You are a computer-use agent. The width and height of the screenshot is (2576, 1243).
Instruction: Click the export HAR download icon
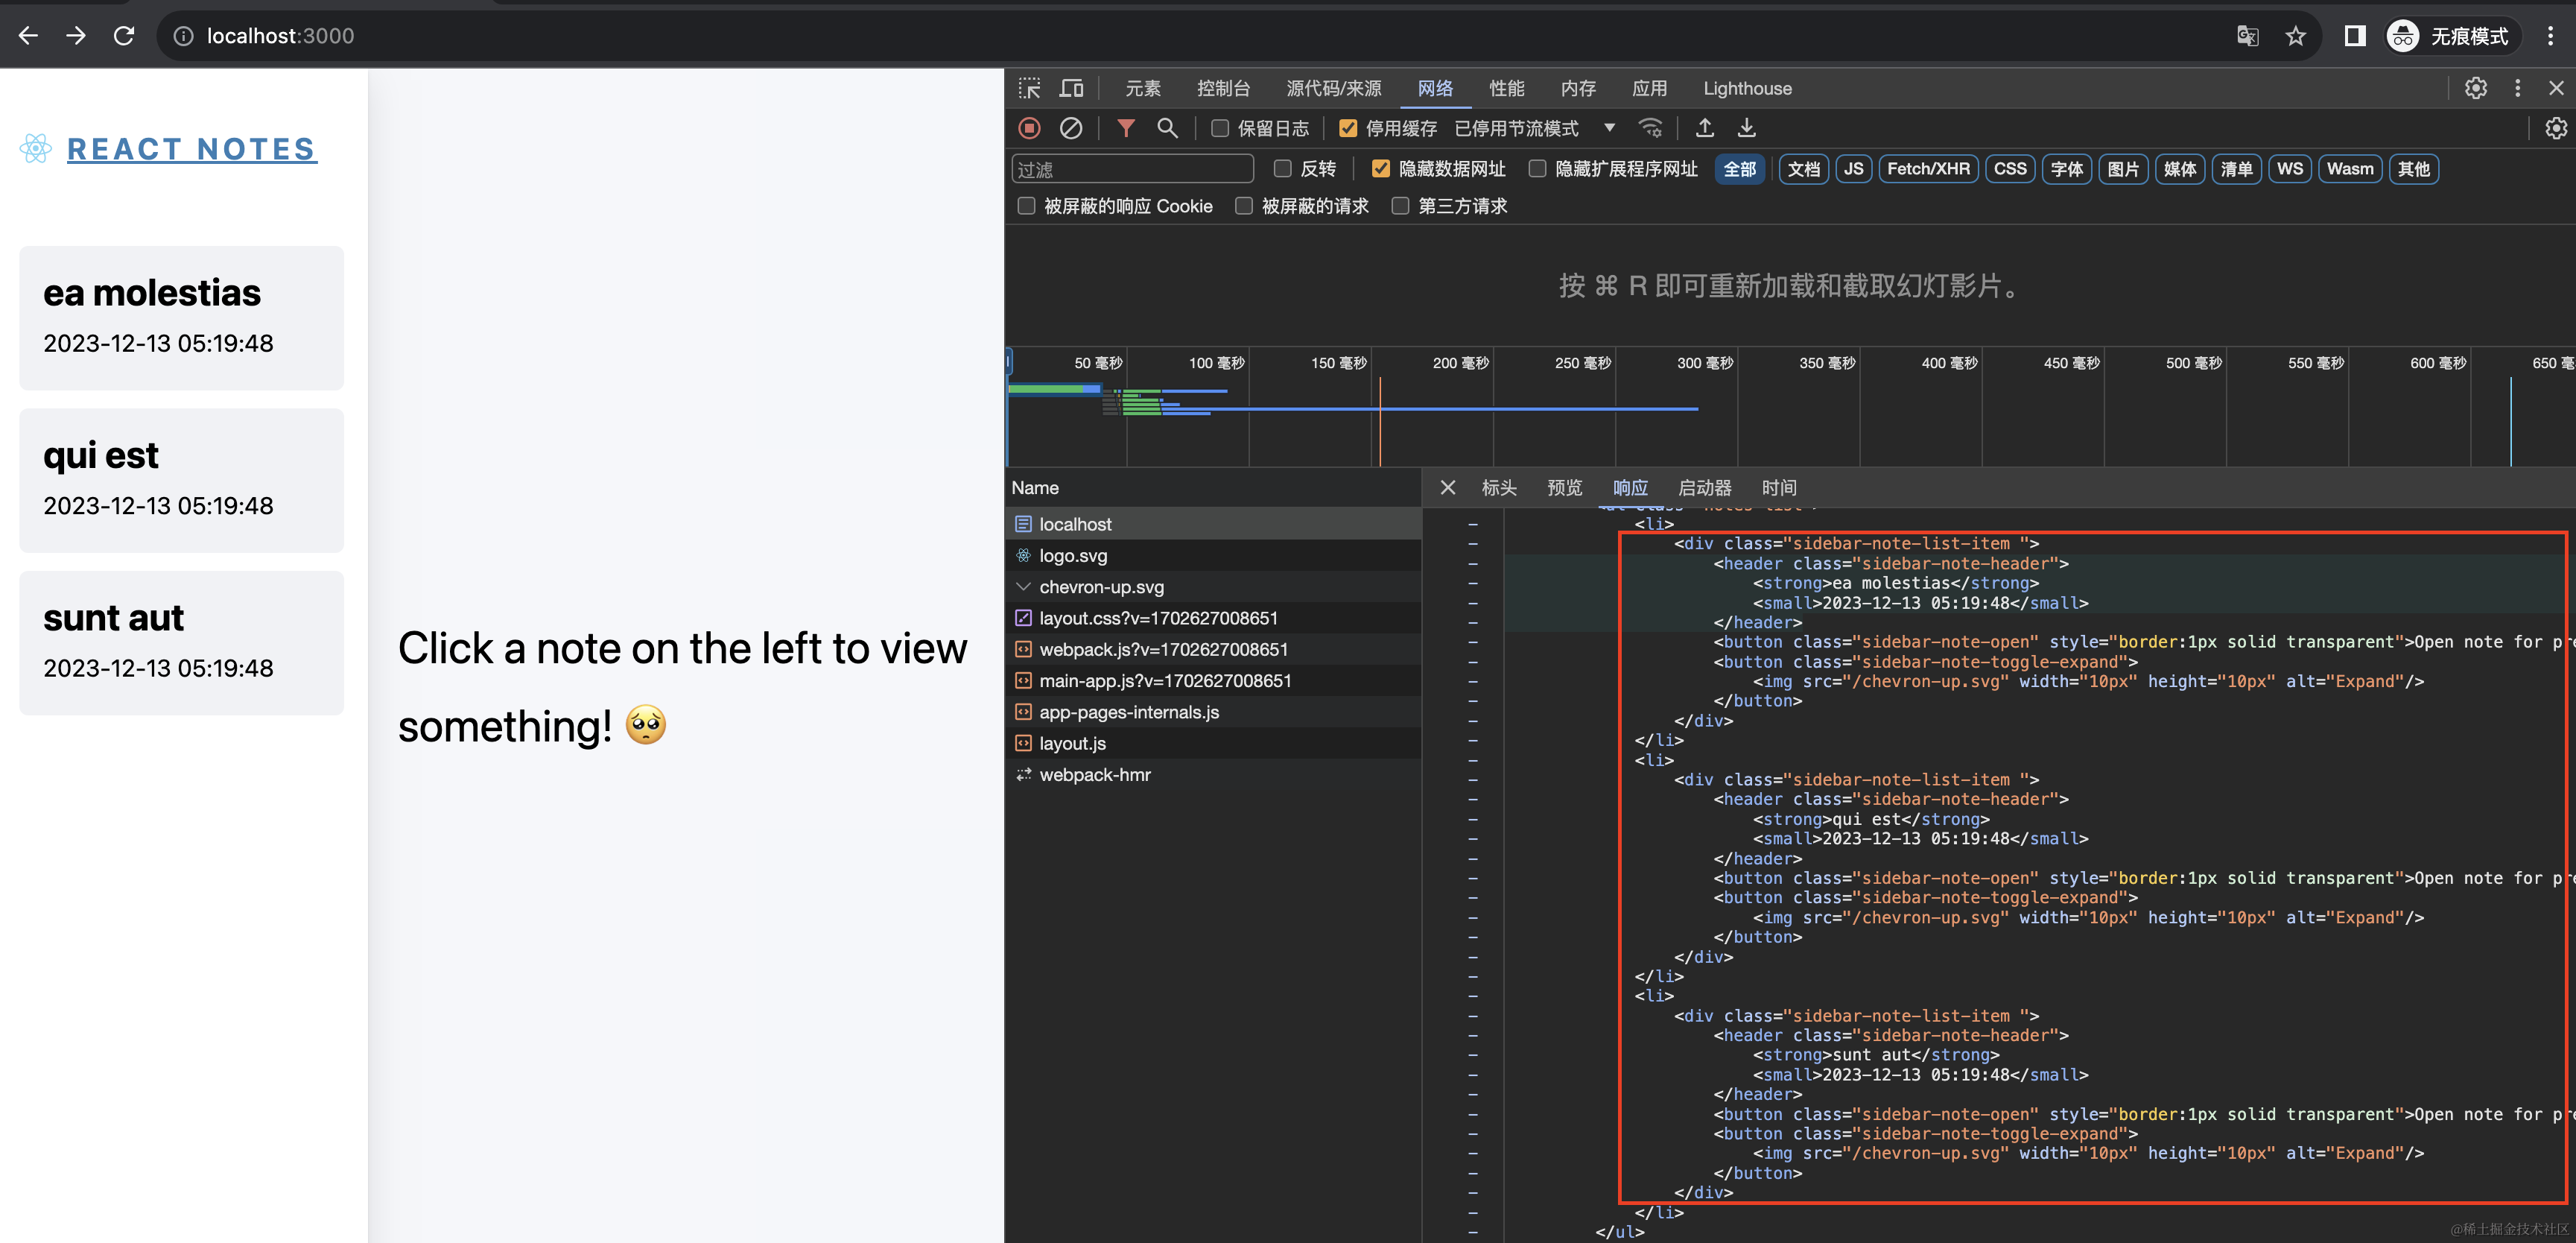click(x=1746, y=128)
